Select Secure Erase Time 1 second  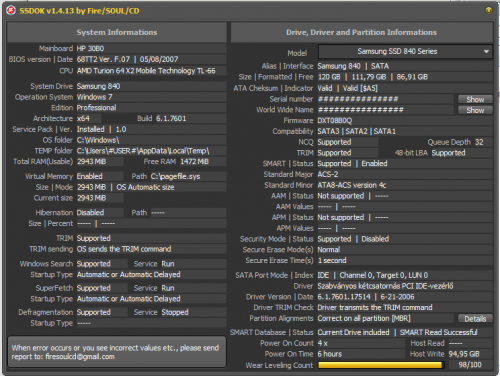click(x=332, y=260)
